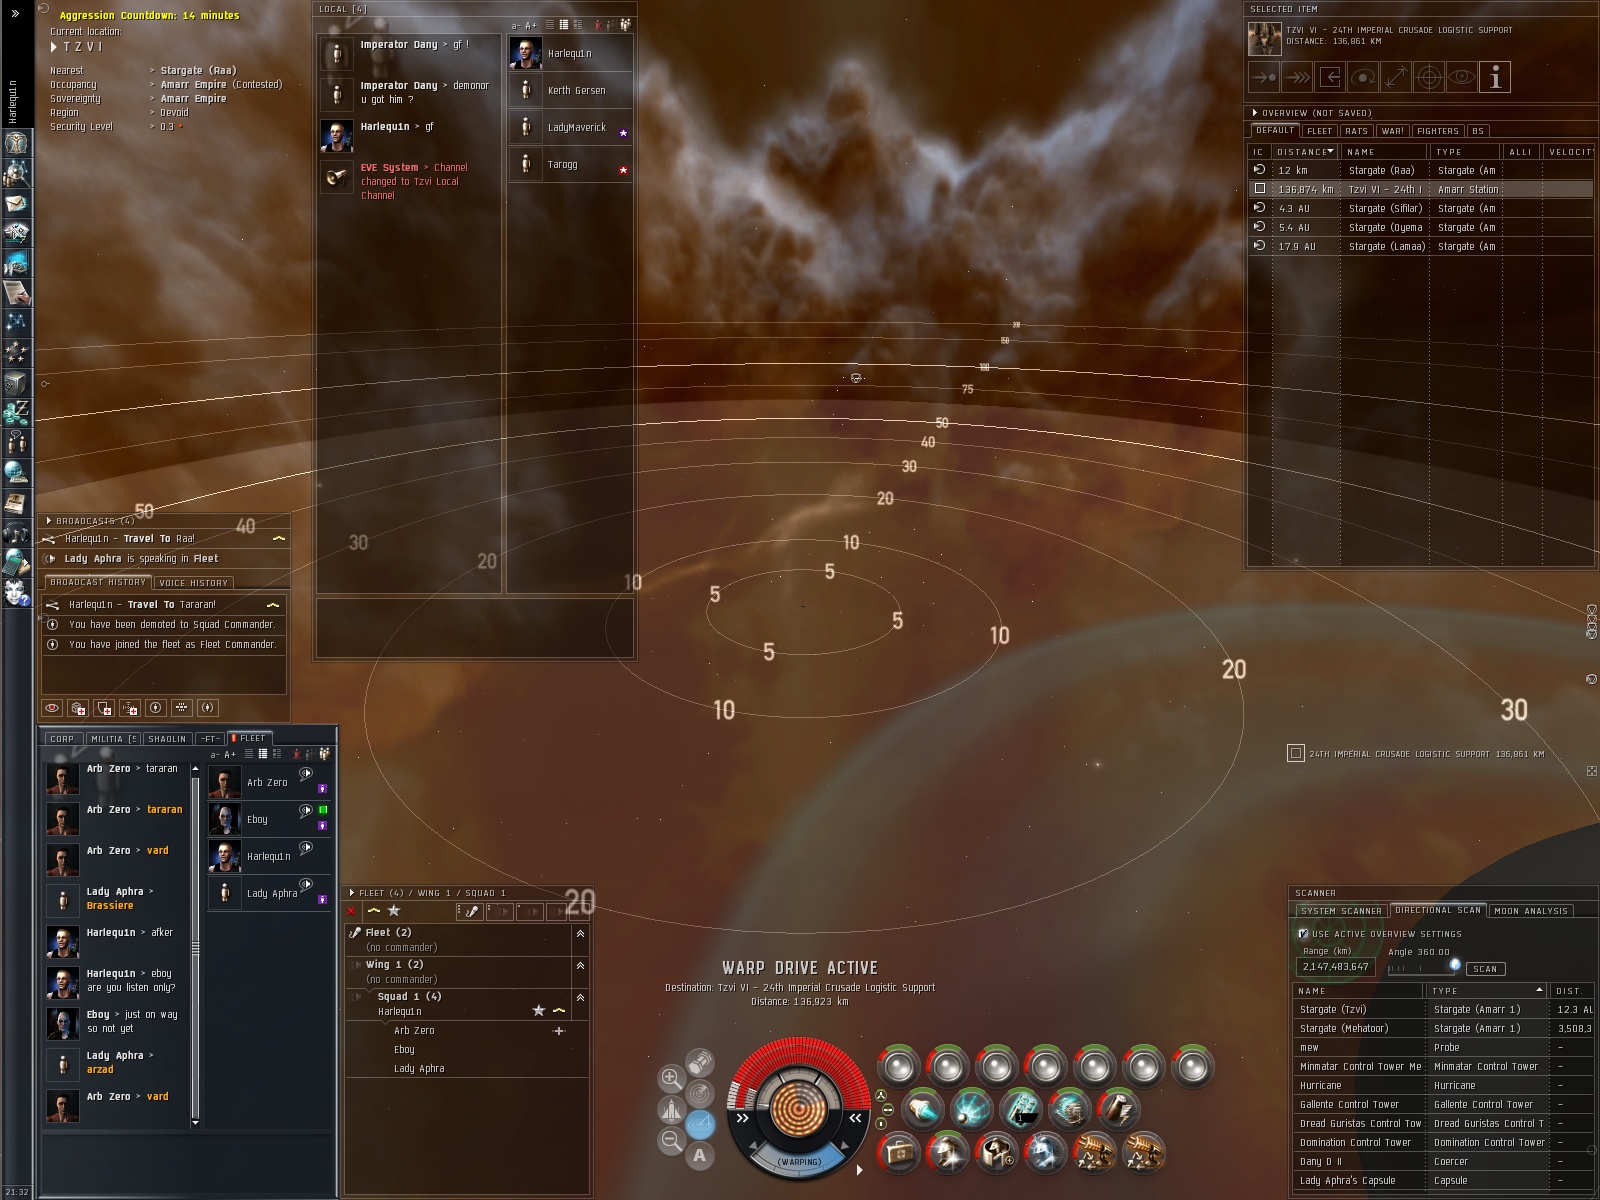The width and height of the screenshot is (1600, 1200).
Task: Open the Help face icon in sidebar
Action: 17,592
